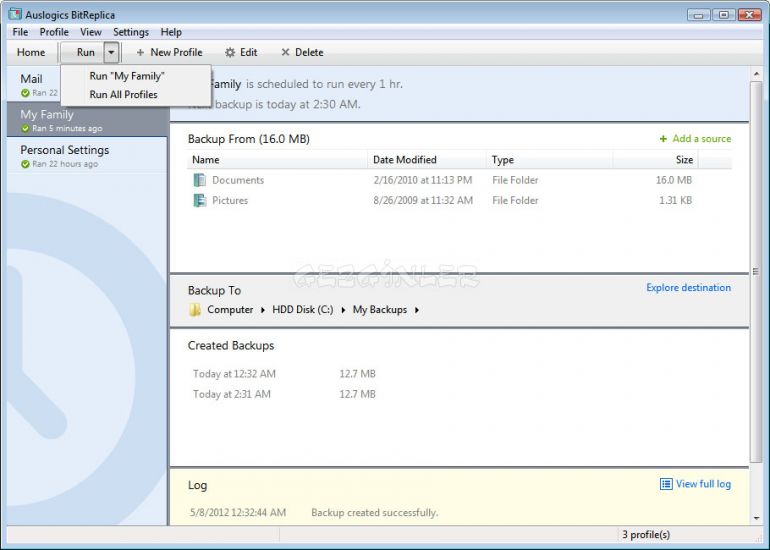Sort by the Date Modified column header
The width and height of the screenshot is (770, 550).
click(x=426, y=160)
